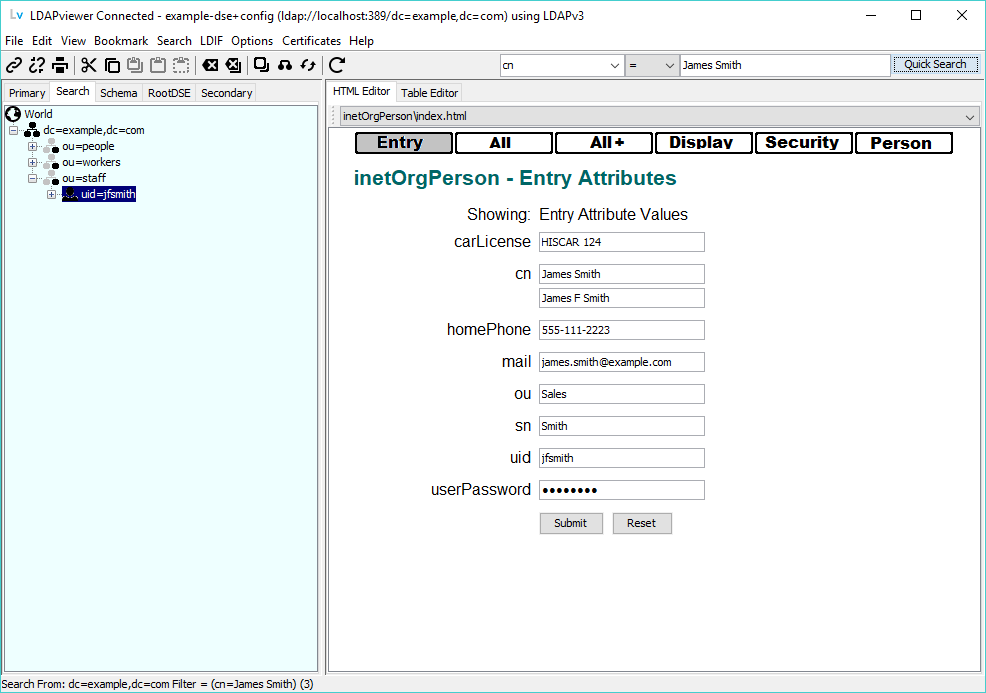Click the first delete (X arrow) toolbar icon
Viewport: 986px width, 693px height.
point(210,66)
